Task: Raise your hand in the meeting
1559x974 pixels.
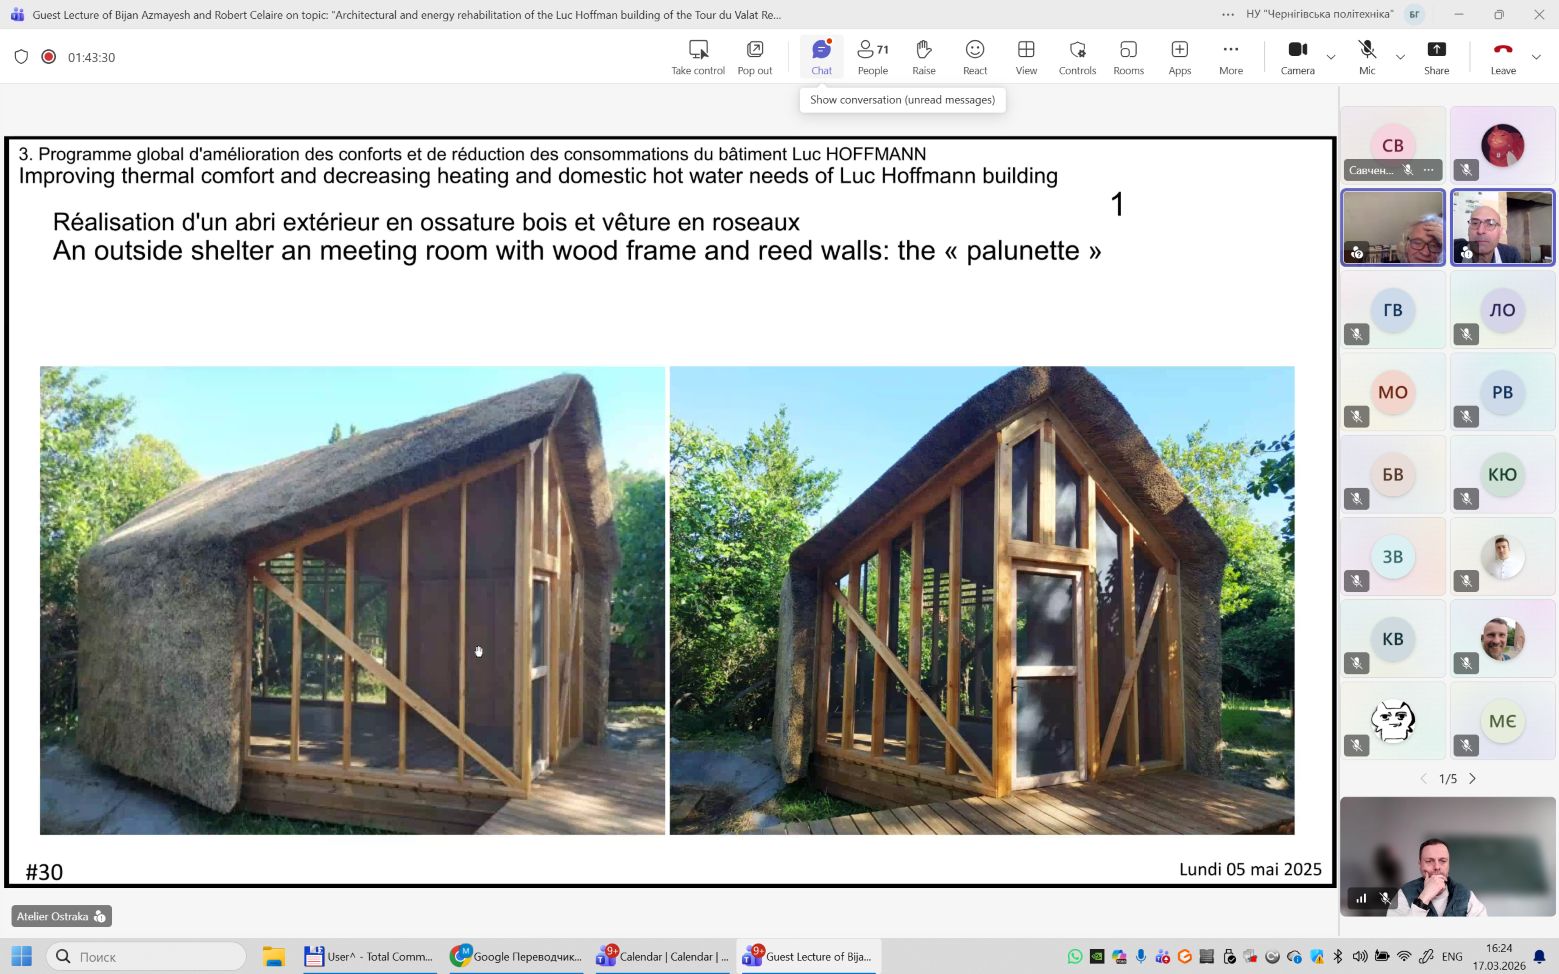Action: (924, 57)
